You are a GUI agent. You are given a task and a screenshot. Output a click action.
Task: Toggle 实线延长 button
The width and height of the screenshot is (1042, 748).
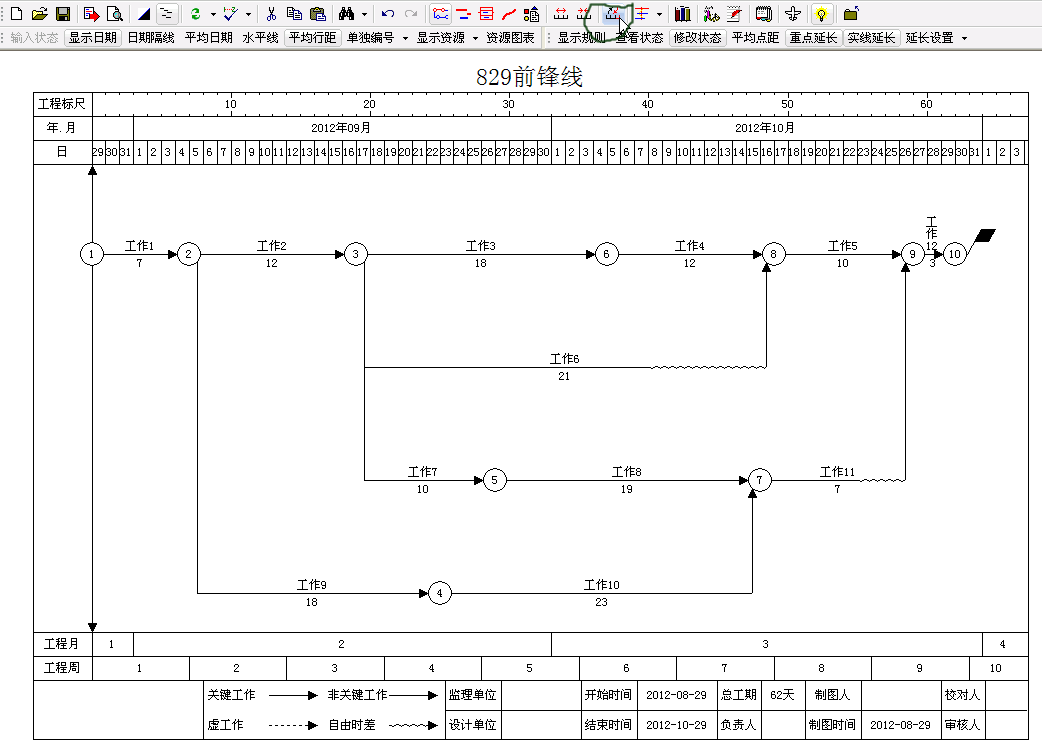(871, 38)
